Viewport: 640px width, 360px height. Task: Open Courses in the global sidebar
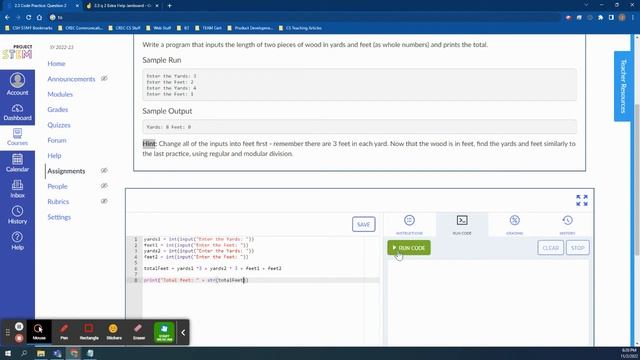(17, 137)
